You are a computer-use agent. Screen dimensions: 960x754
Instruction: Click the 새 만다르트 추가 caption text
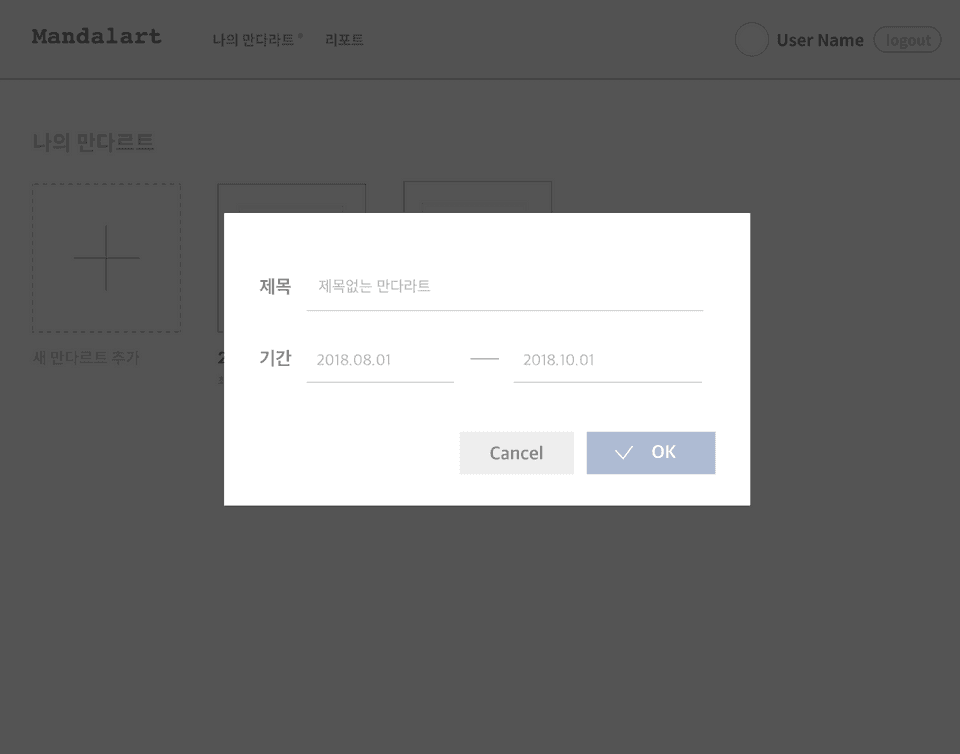(x=84, y=356)
